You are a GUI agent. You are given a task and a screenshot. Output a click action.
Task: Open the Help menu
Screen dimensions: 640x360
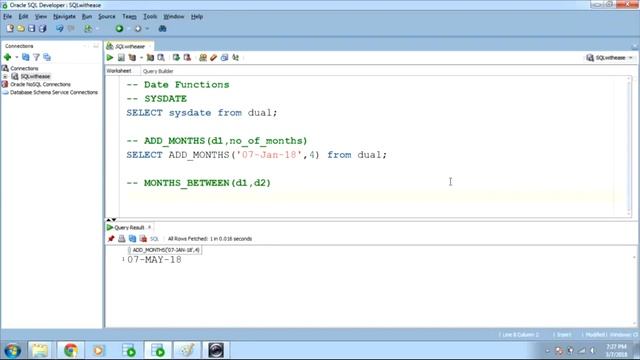[197, 17]
